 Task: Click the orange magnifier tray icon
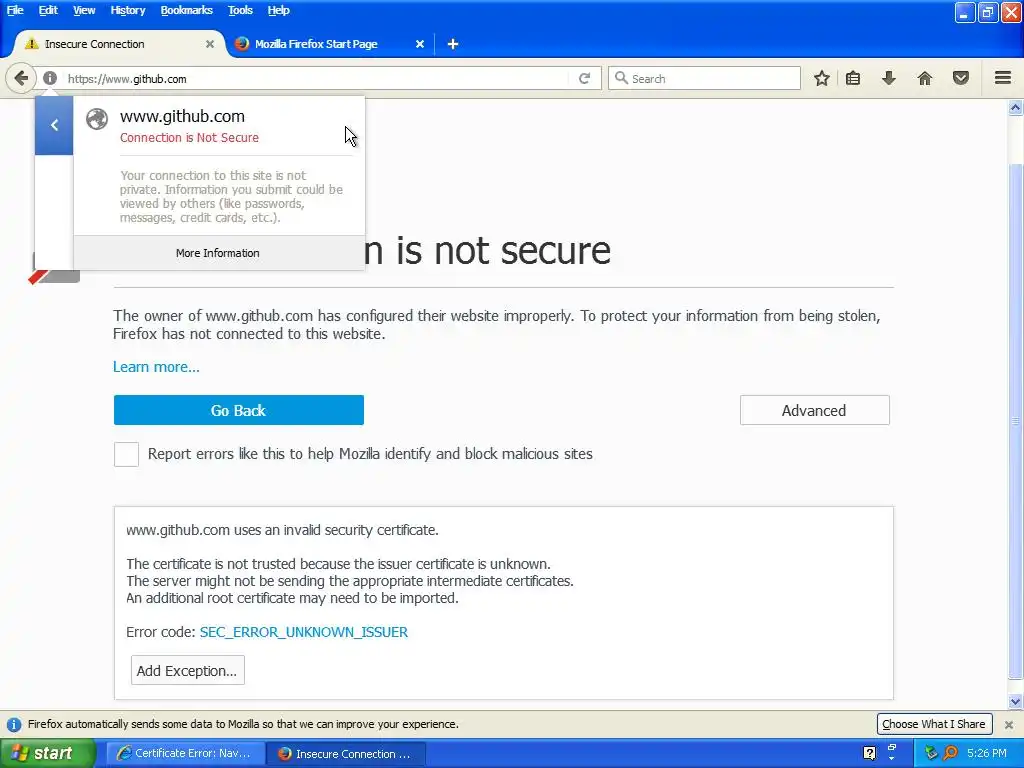(951, 753)
